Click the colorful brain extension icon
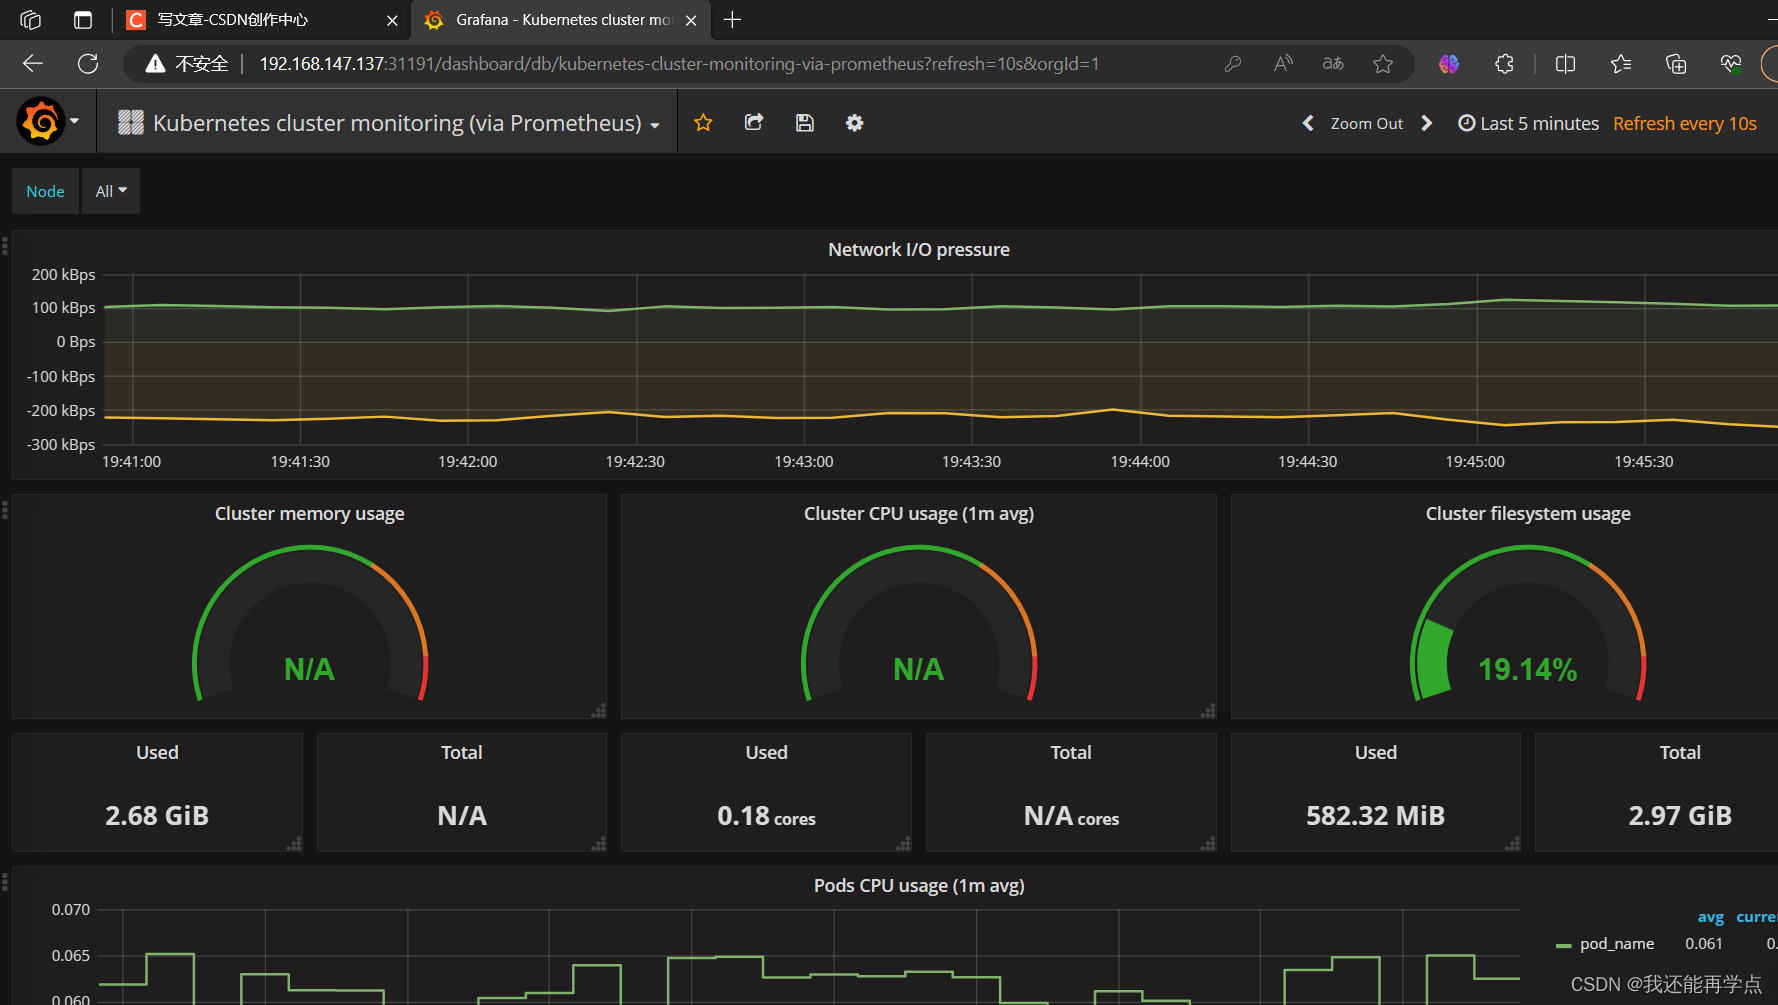This screenshot has height=1005, width=1778. (x=1449, y=64)
